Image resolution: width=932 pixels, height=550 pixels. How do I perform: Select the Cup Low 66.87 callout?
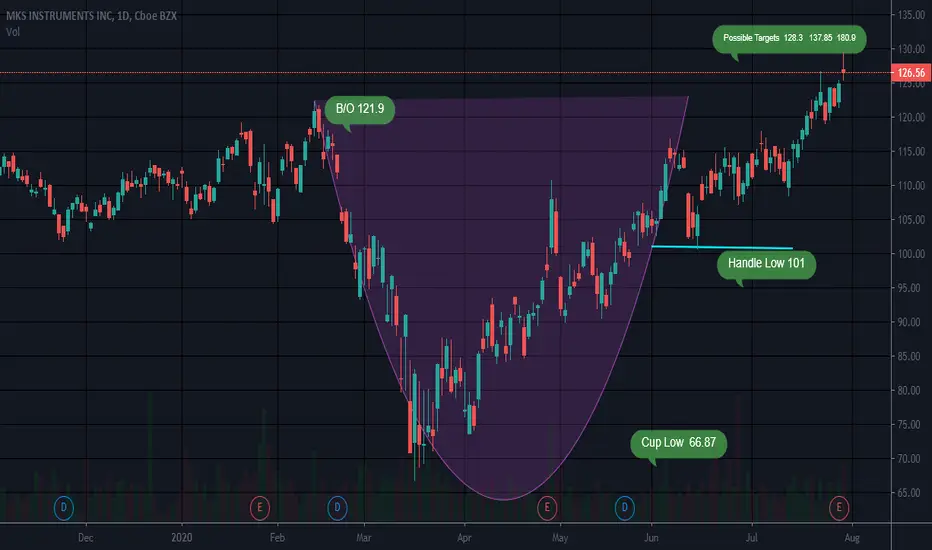coord(678,443)
